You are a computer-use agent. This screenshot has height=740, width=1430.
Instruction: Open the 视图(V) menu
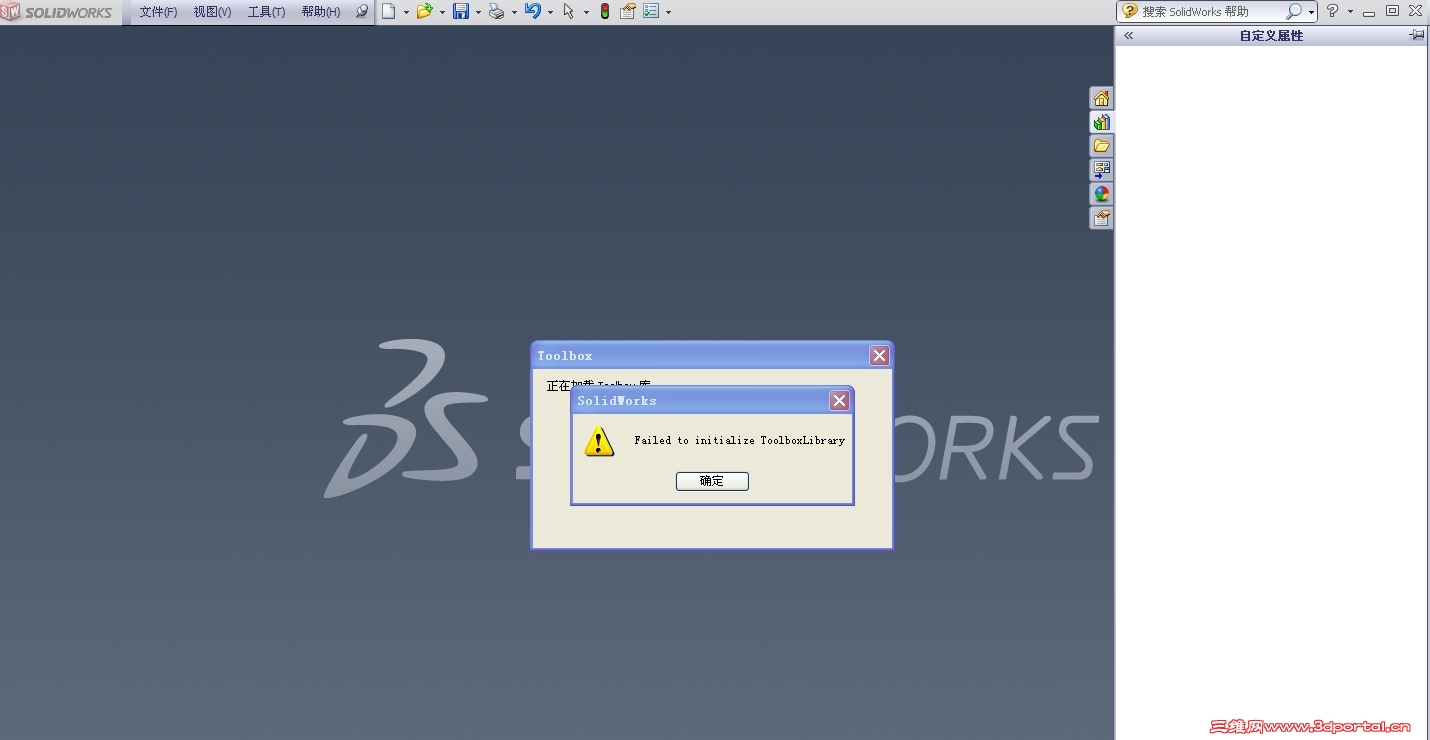point(212,12)
